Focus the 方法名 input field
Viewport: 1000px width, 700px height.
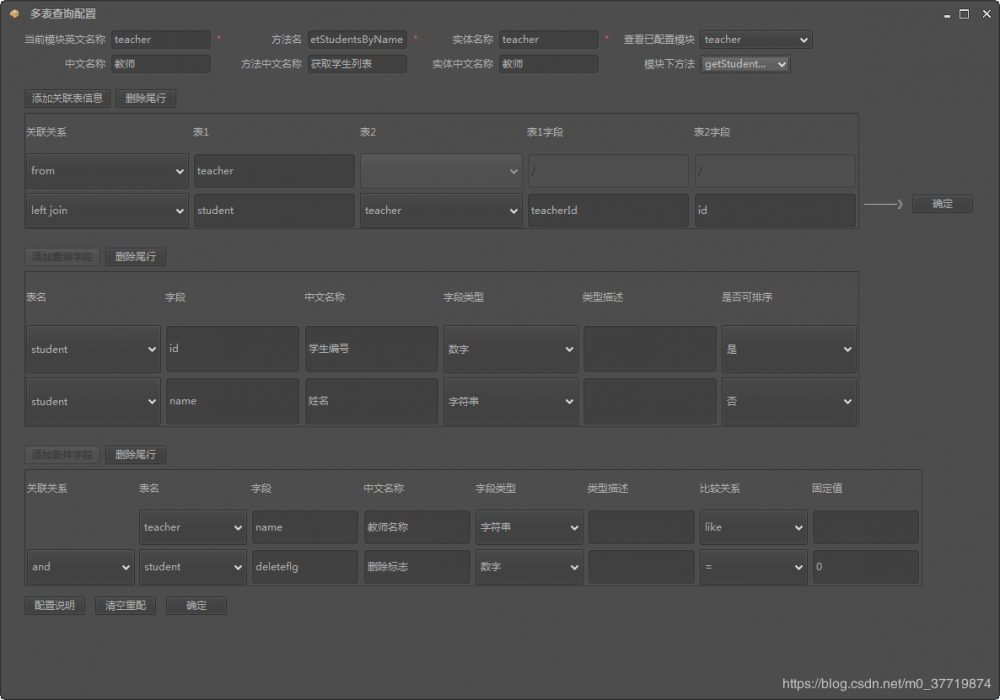click(357, 40)
